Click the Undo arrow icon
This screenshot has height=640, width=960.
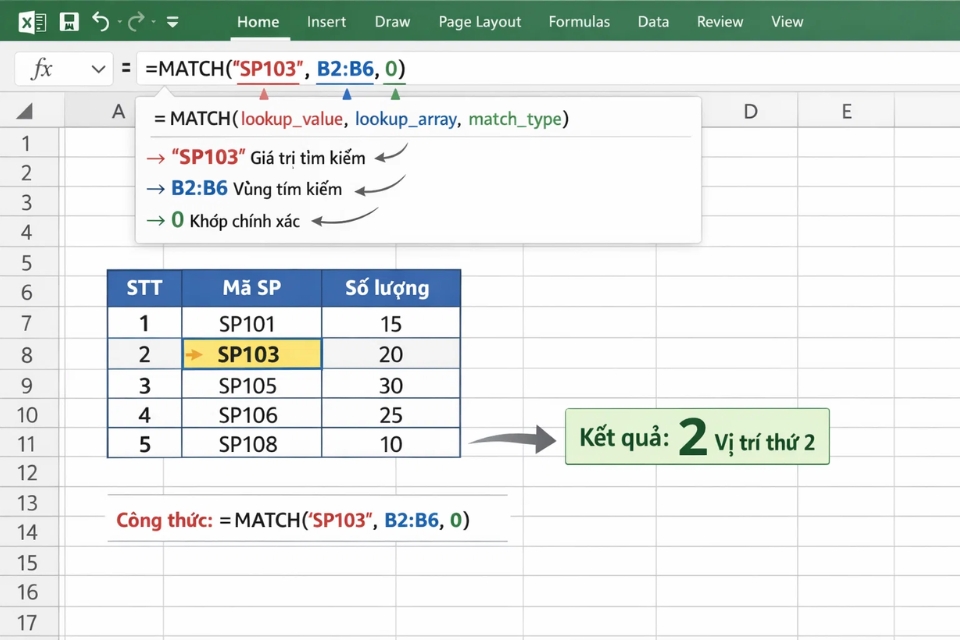point(103,19)
